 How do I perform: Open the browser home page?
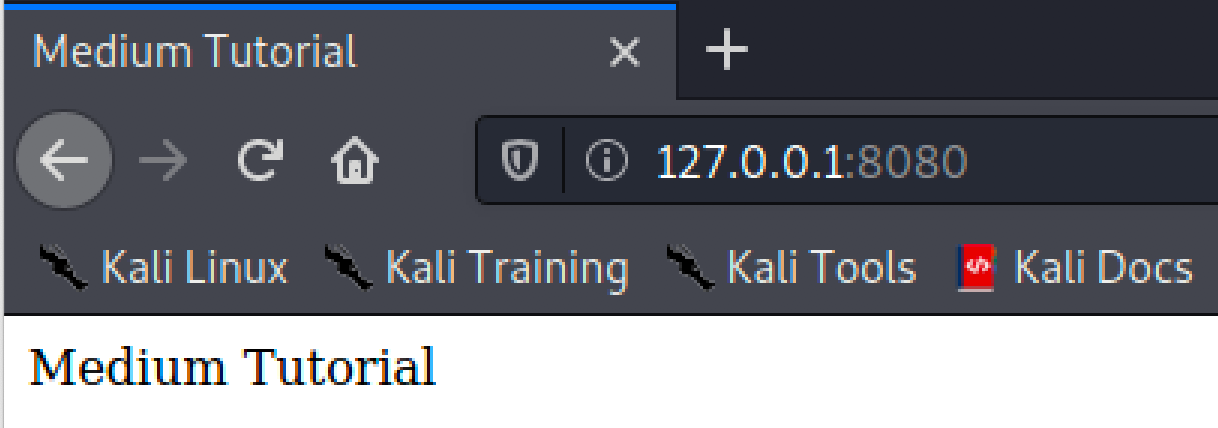(355, 160)
